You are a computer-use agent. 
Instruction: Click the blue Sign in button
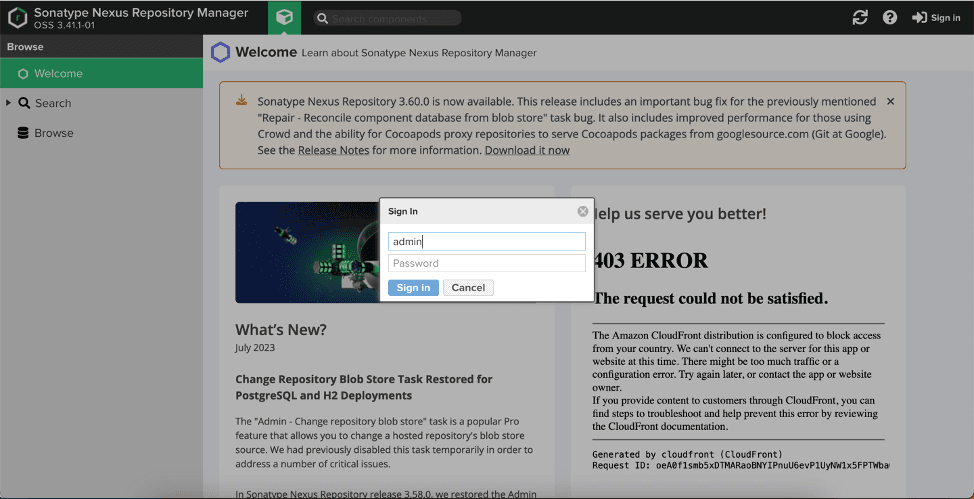[x=413, y=287]
